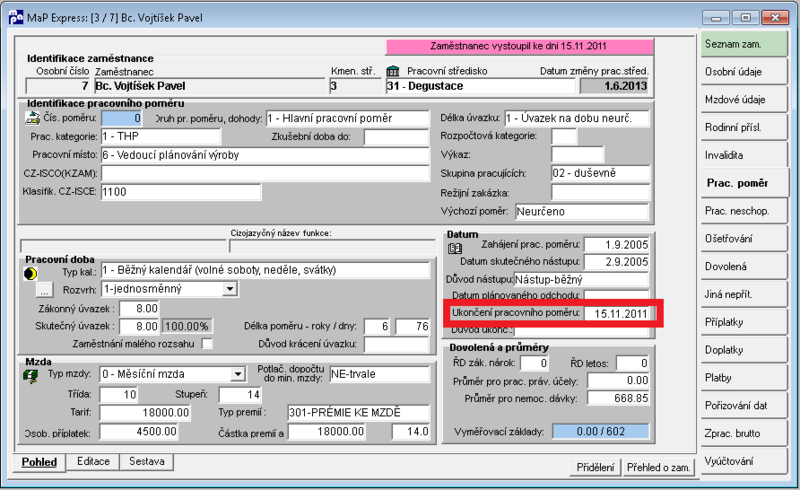The width and height of the screenshot is (800, 490).
Task: Click the Typ premií field
Action: point(359,412)
